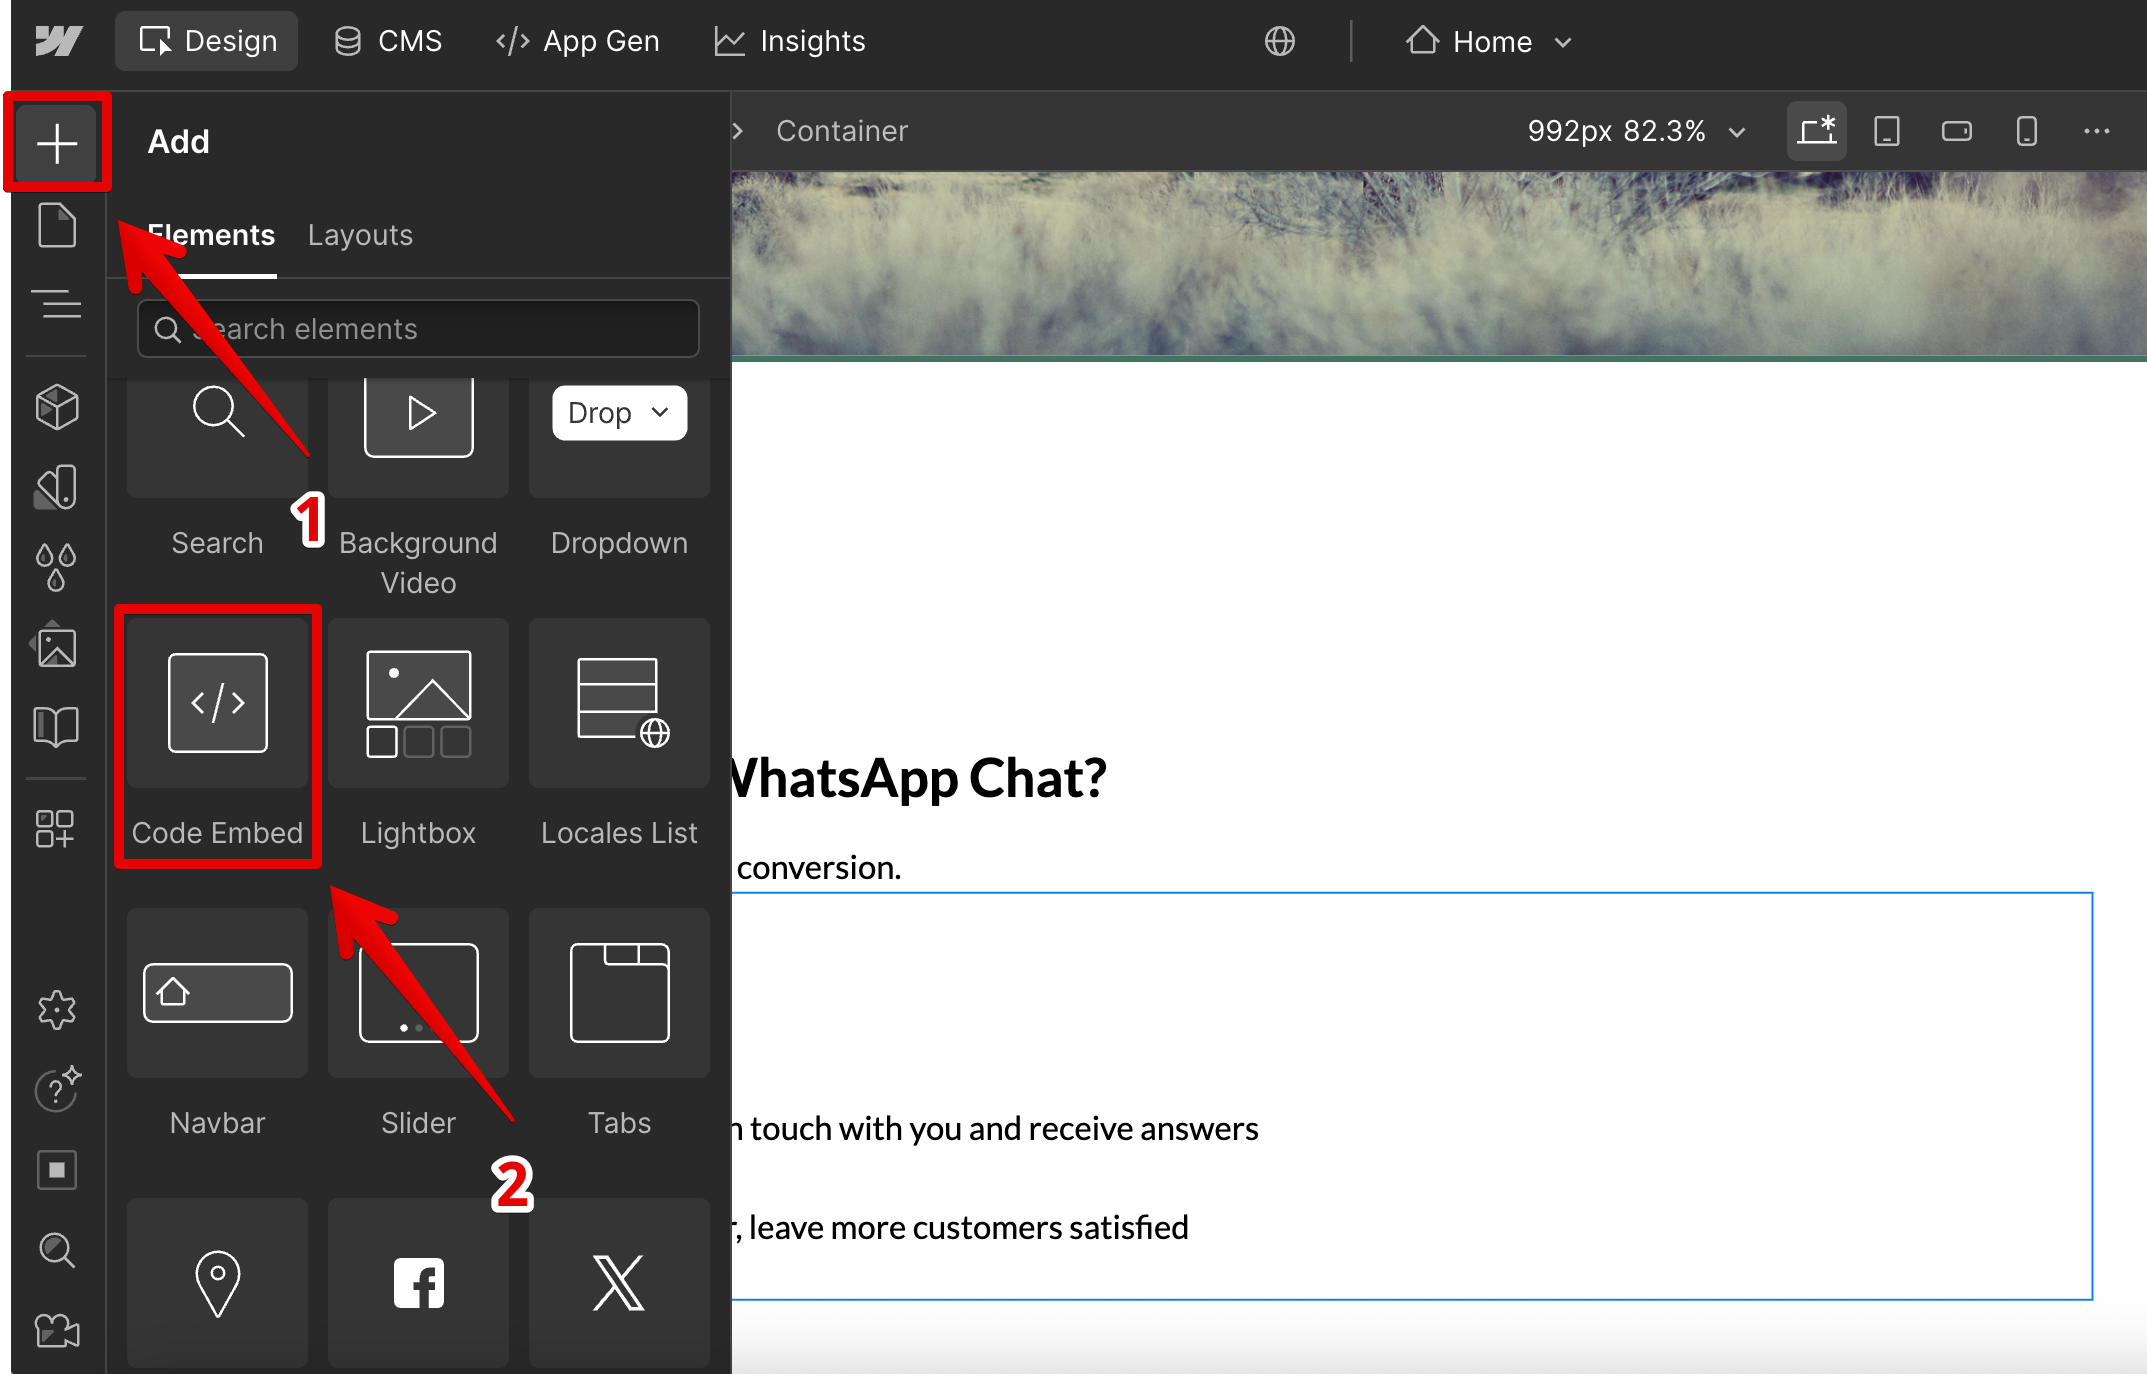Open the Pages panel icon
This screenshot has height=1374, width=2147.
coord(57,225)
